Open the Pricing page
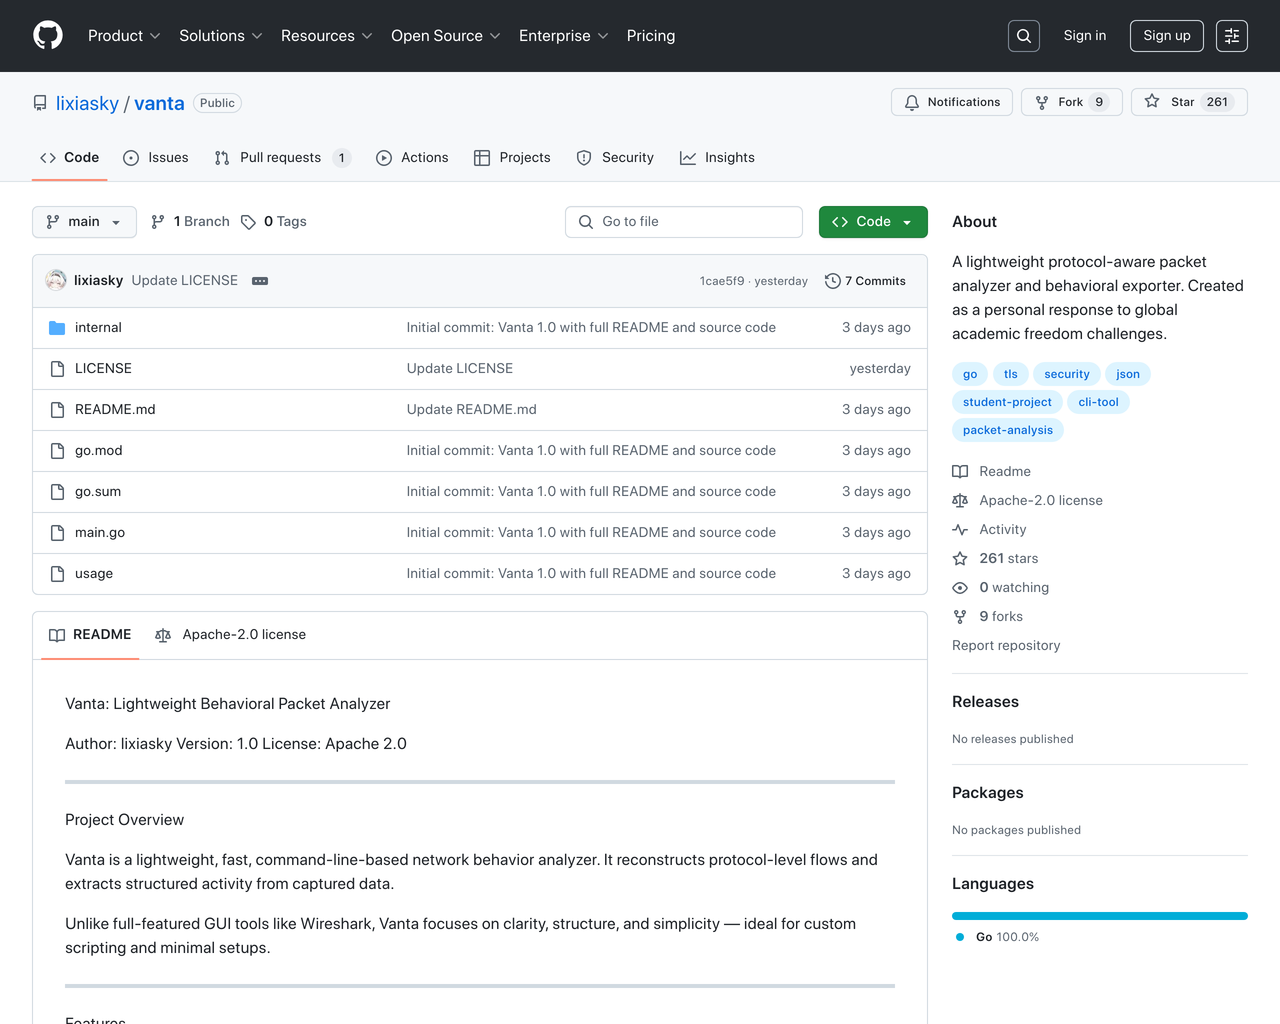The width and height of the screenshot is (1280, 1024). point(651,36)
